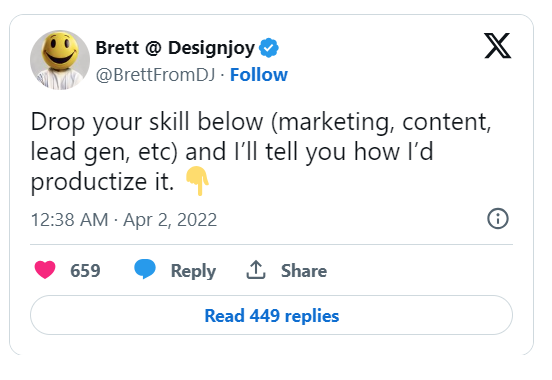Click the share upload arrow icon
Image resolution: width=552 pixels, height=380 pixels.
256,270
